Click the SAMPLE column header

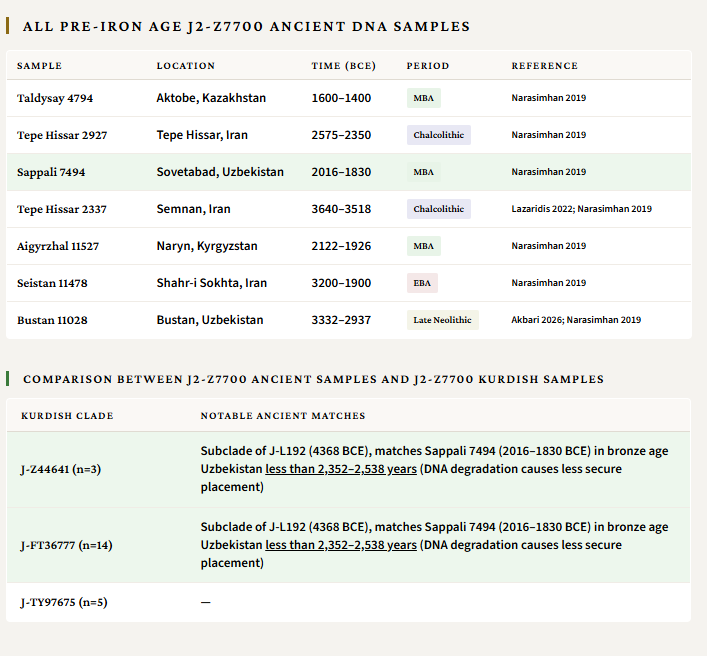pos(39,66)
